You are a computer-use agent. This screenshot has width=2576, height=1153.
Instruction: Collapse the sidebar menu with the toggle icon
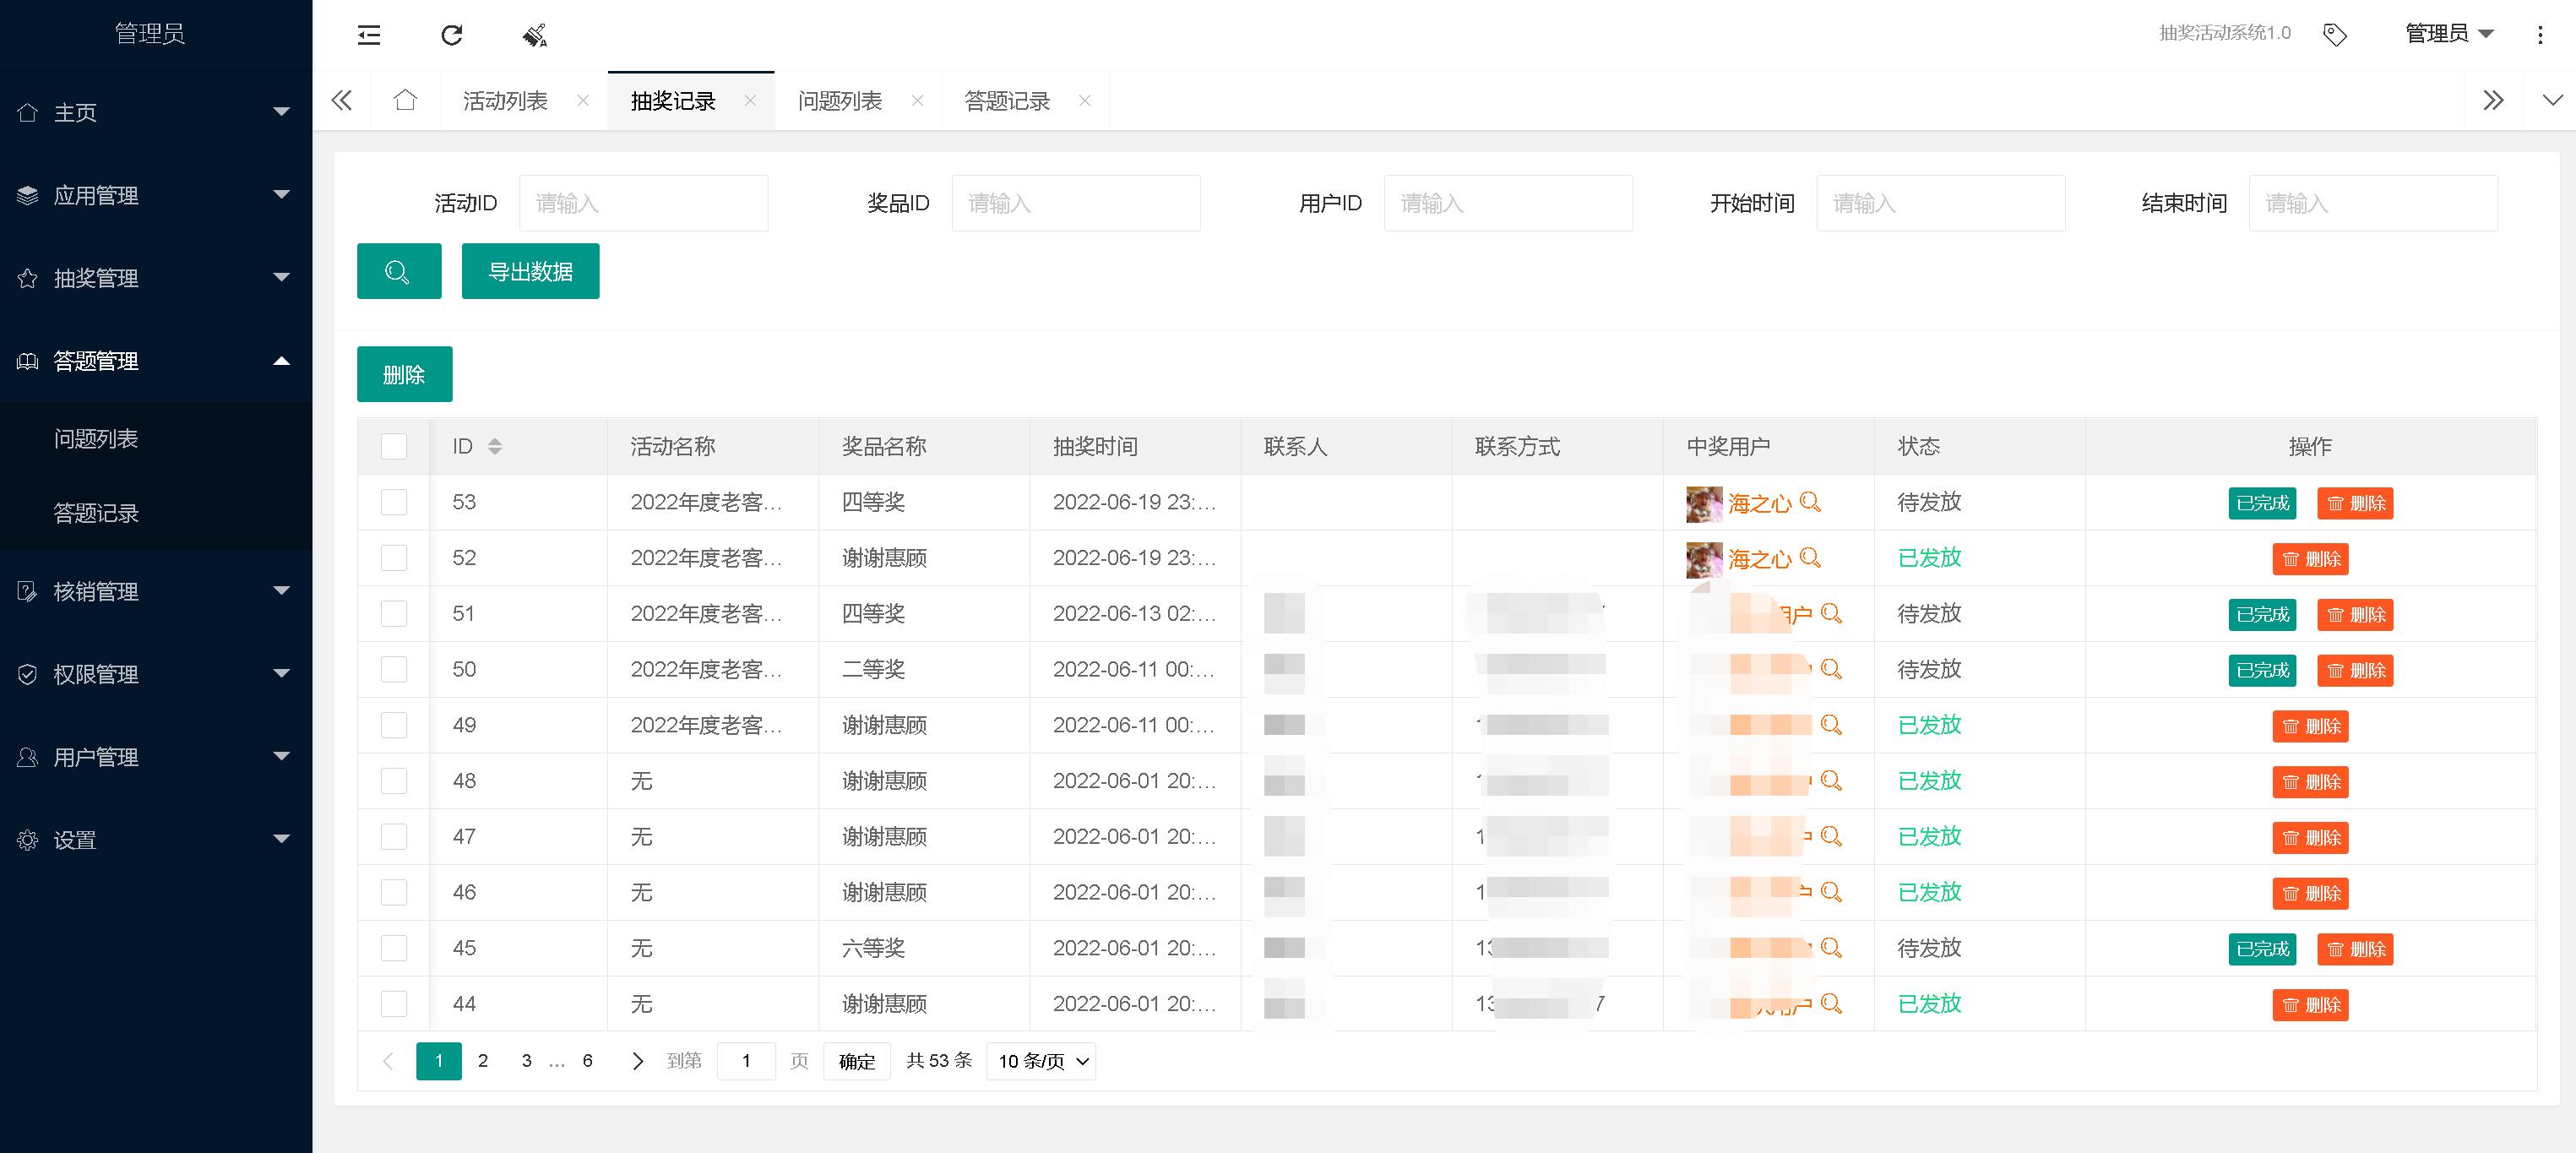pyautogui.click(x=369, y=36)
